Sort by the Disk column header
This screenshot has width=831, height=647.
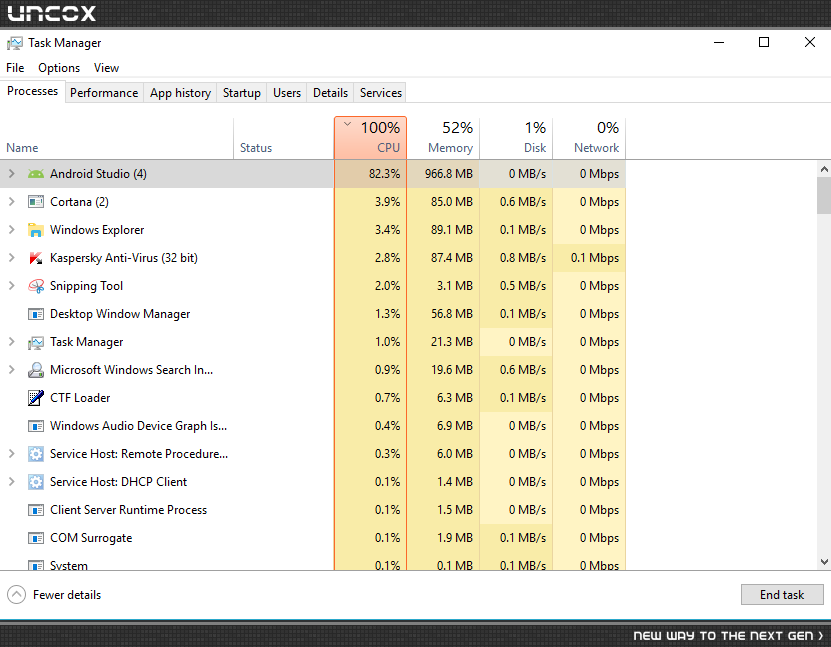coord(516,138)
